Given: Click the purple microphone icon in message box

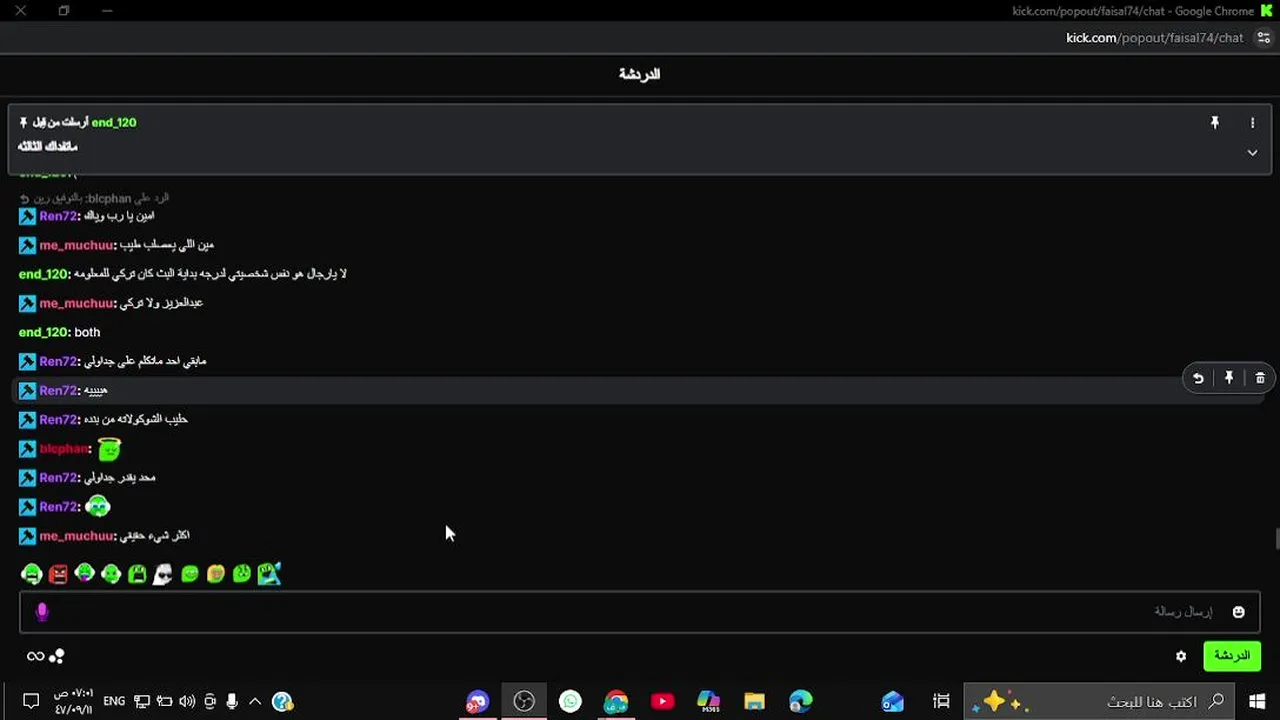Looking at the screenshot, I should [x=42, y=612].
